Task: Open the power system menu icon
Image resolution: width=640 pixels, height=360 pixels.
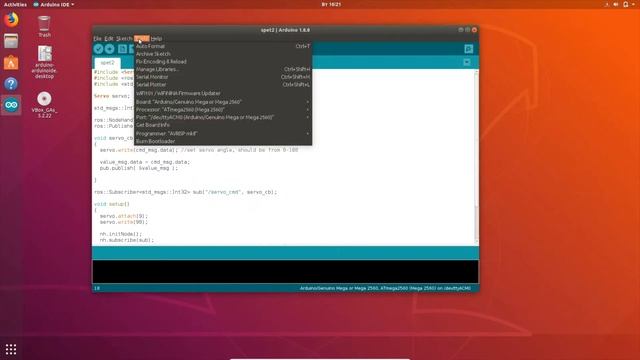Action: 626,4
